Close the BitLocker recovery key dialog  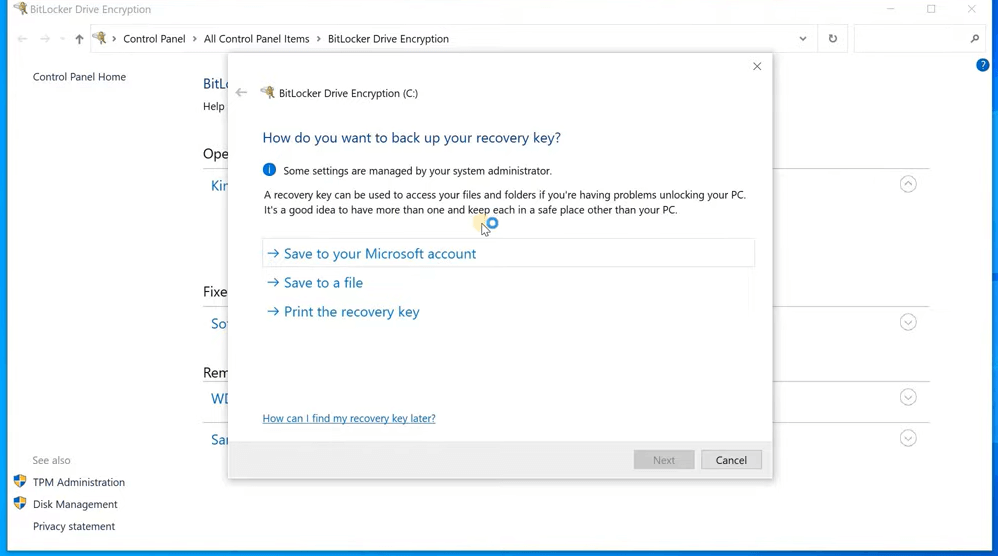point(757,66)
